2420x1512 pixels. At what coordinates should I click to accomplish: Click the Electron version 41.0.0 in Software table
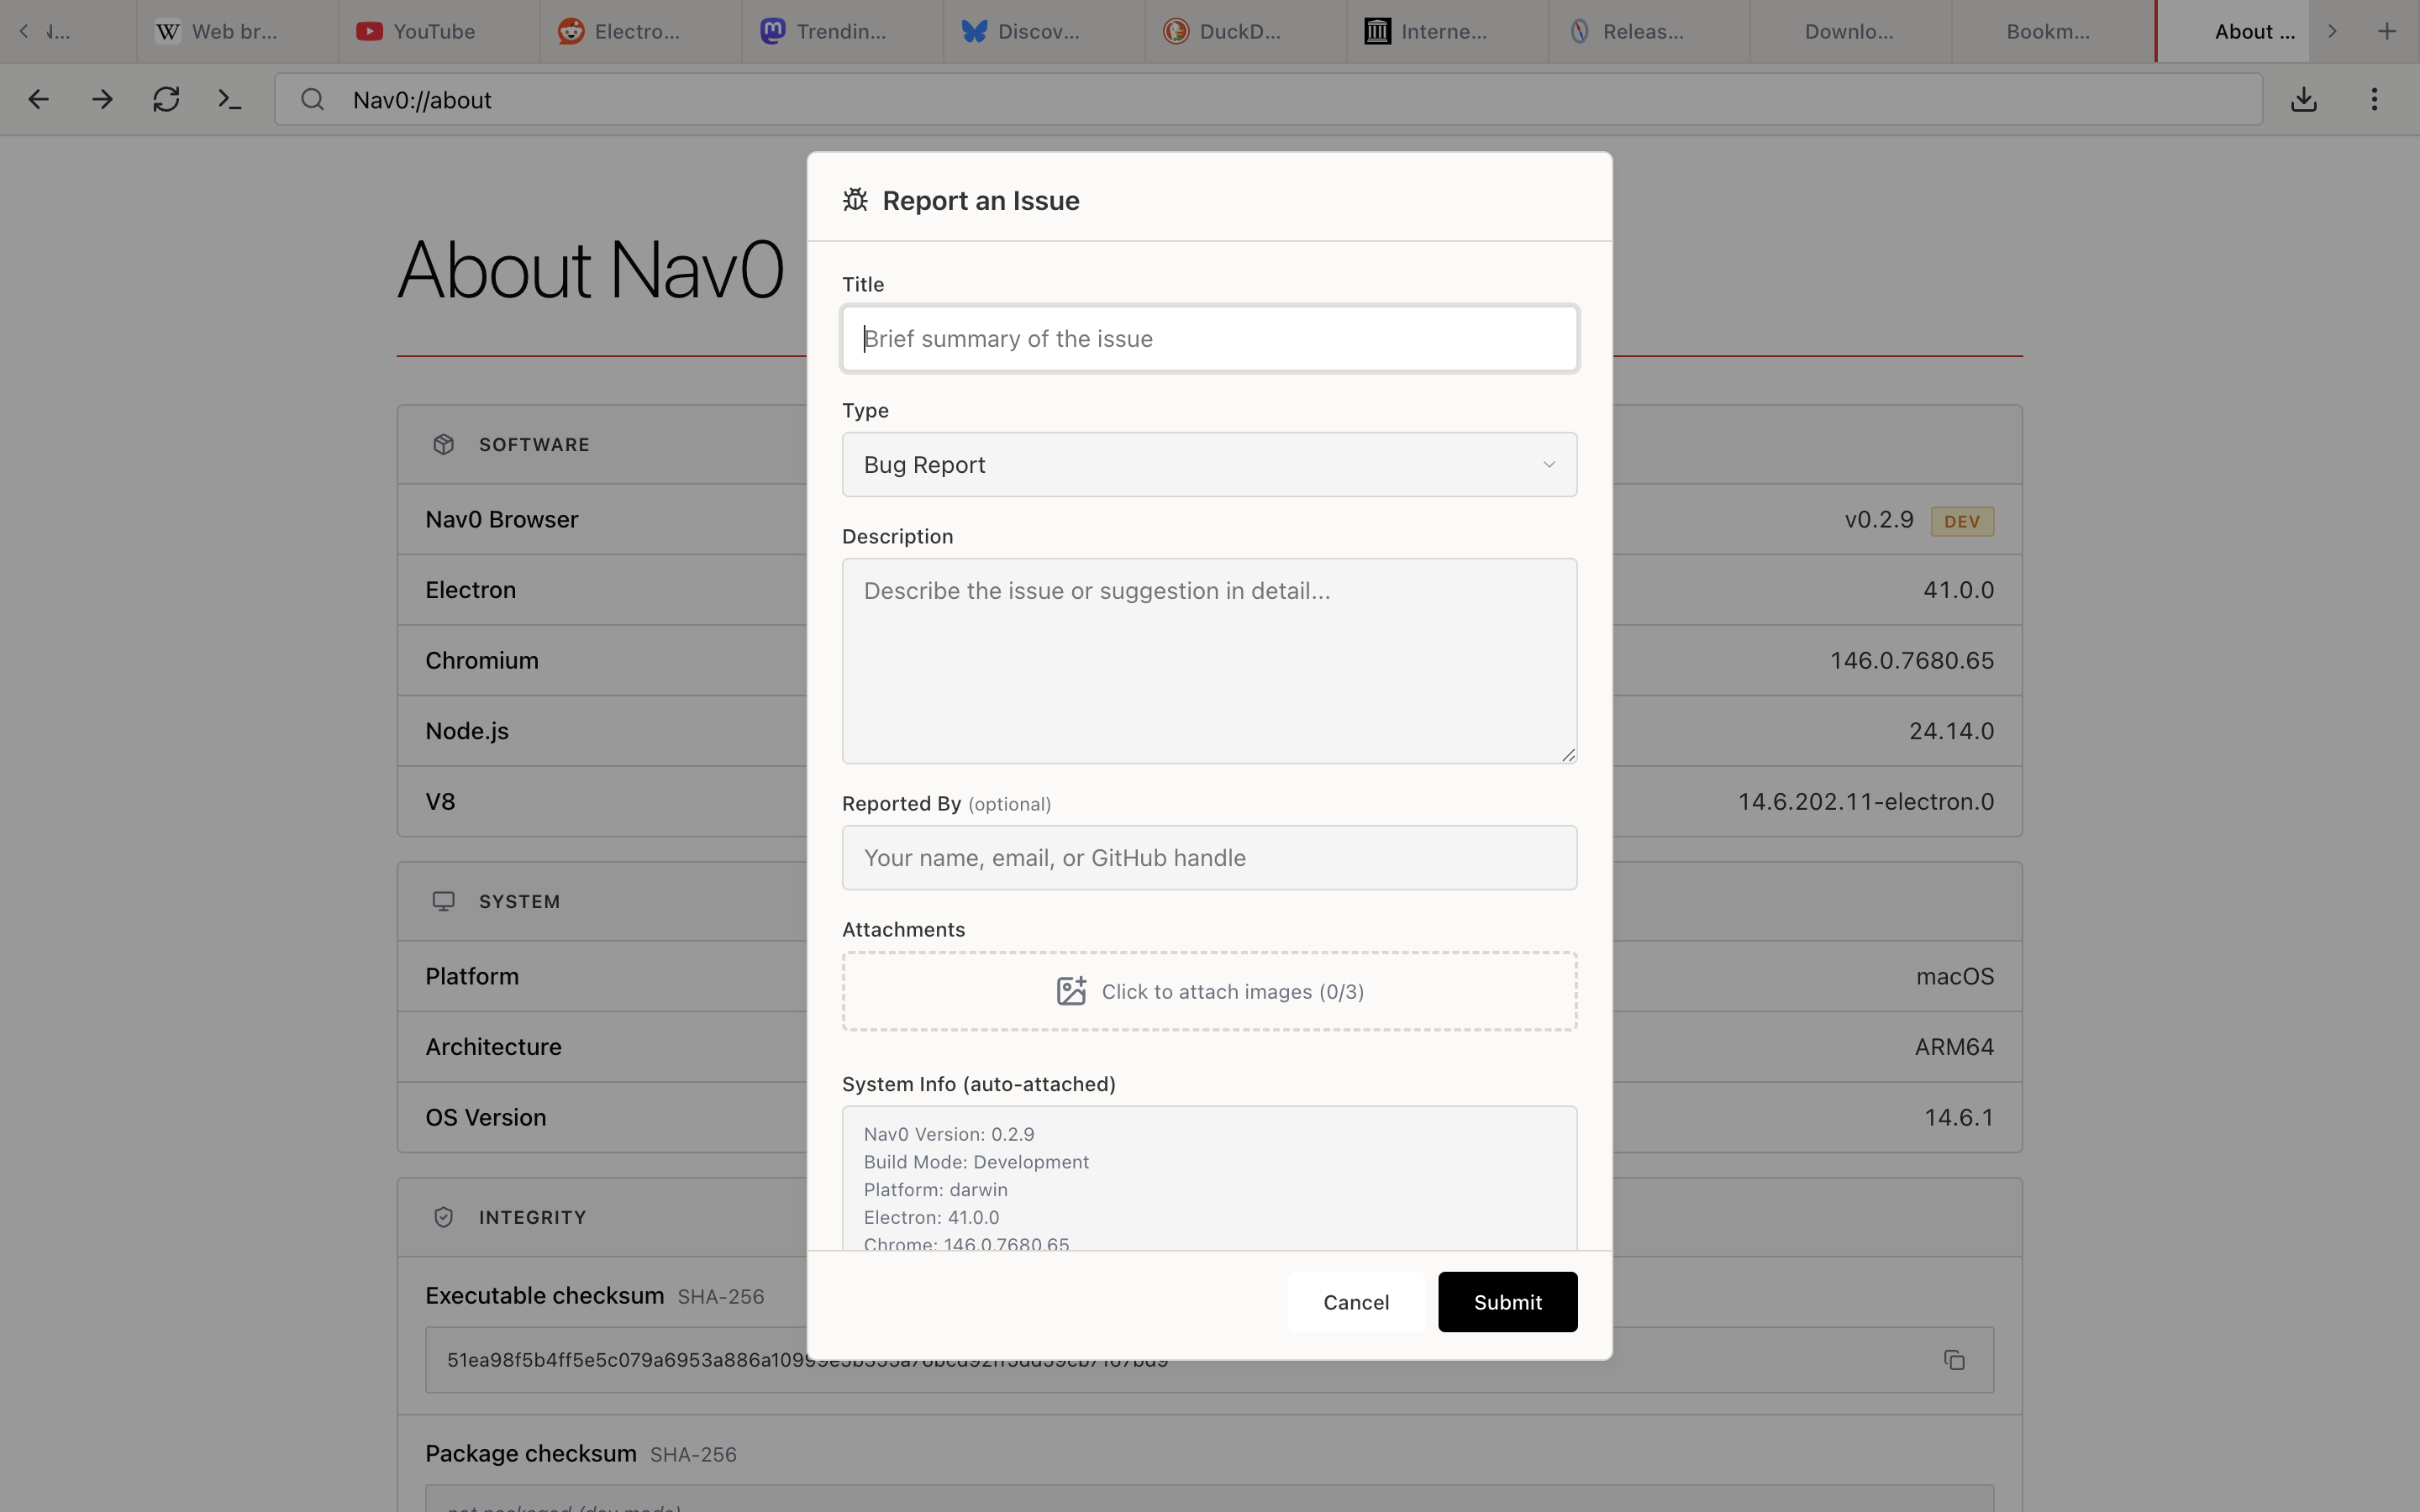[x=1958, y=590]
